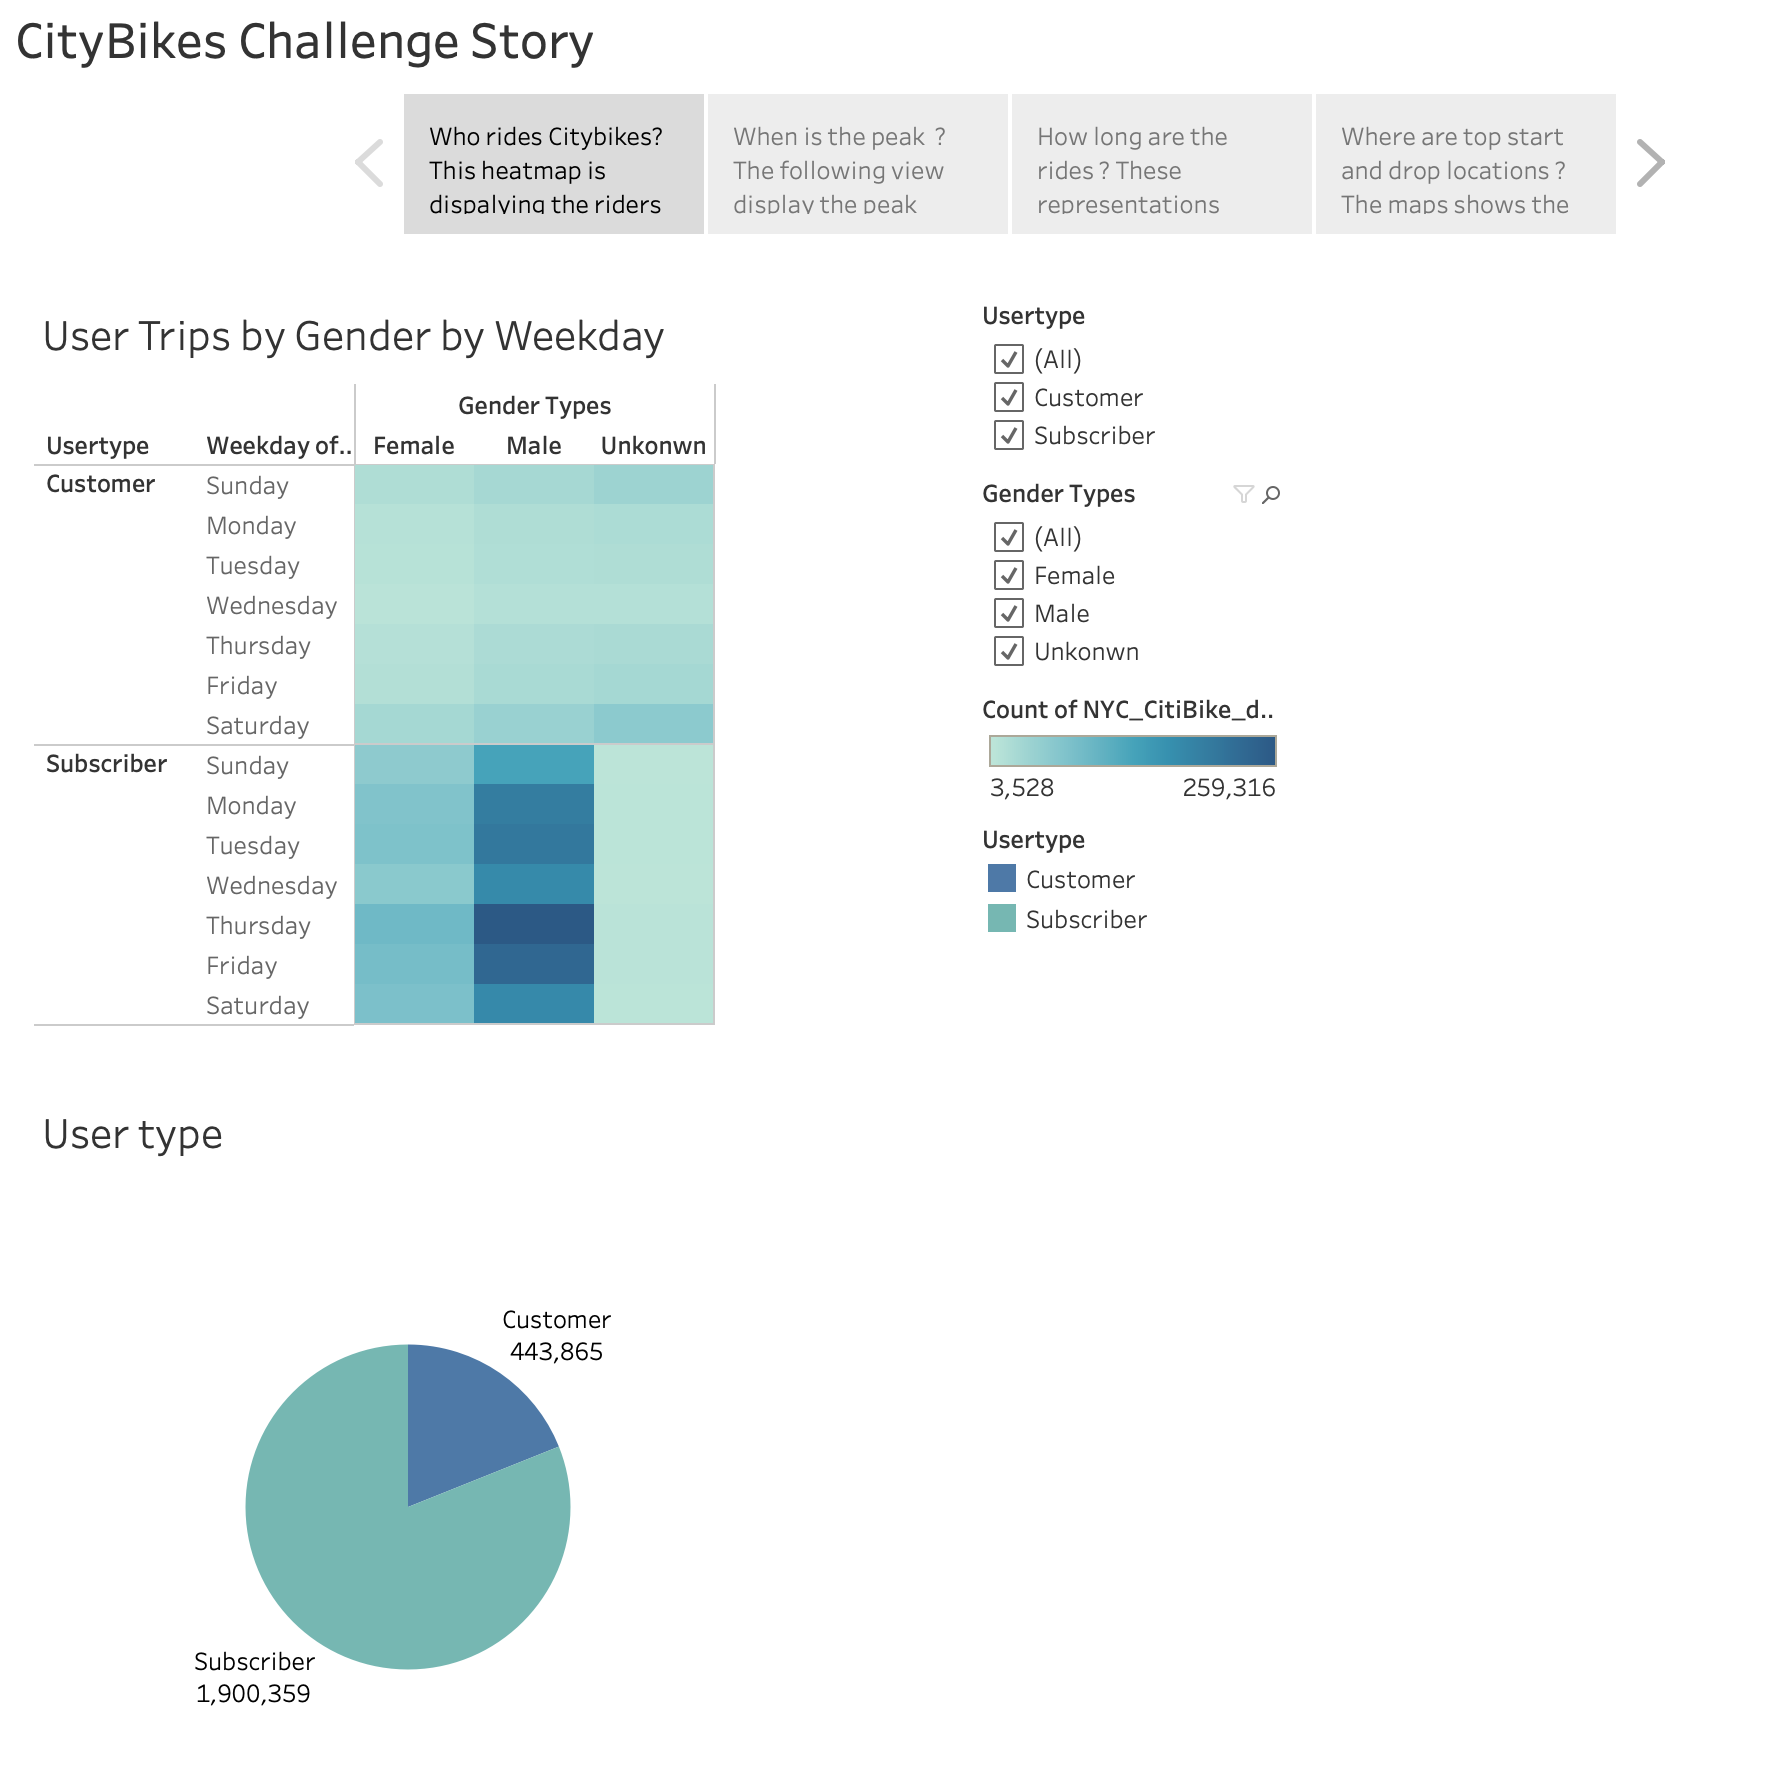Advance the story with the right arrow
The width and height of the screenshot is (1784, 1766).
click(1650, 162)
